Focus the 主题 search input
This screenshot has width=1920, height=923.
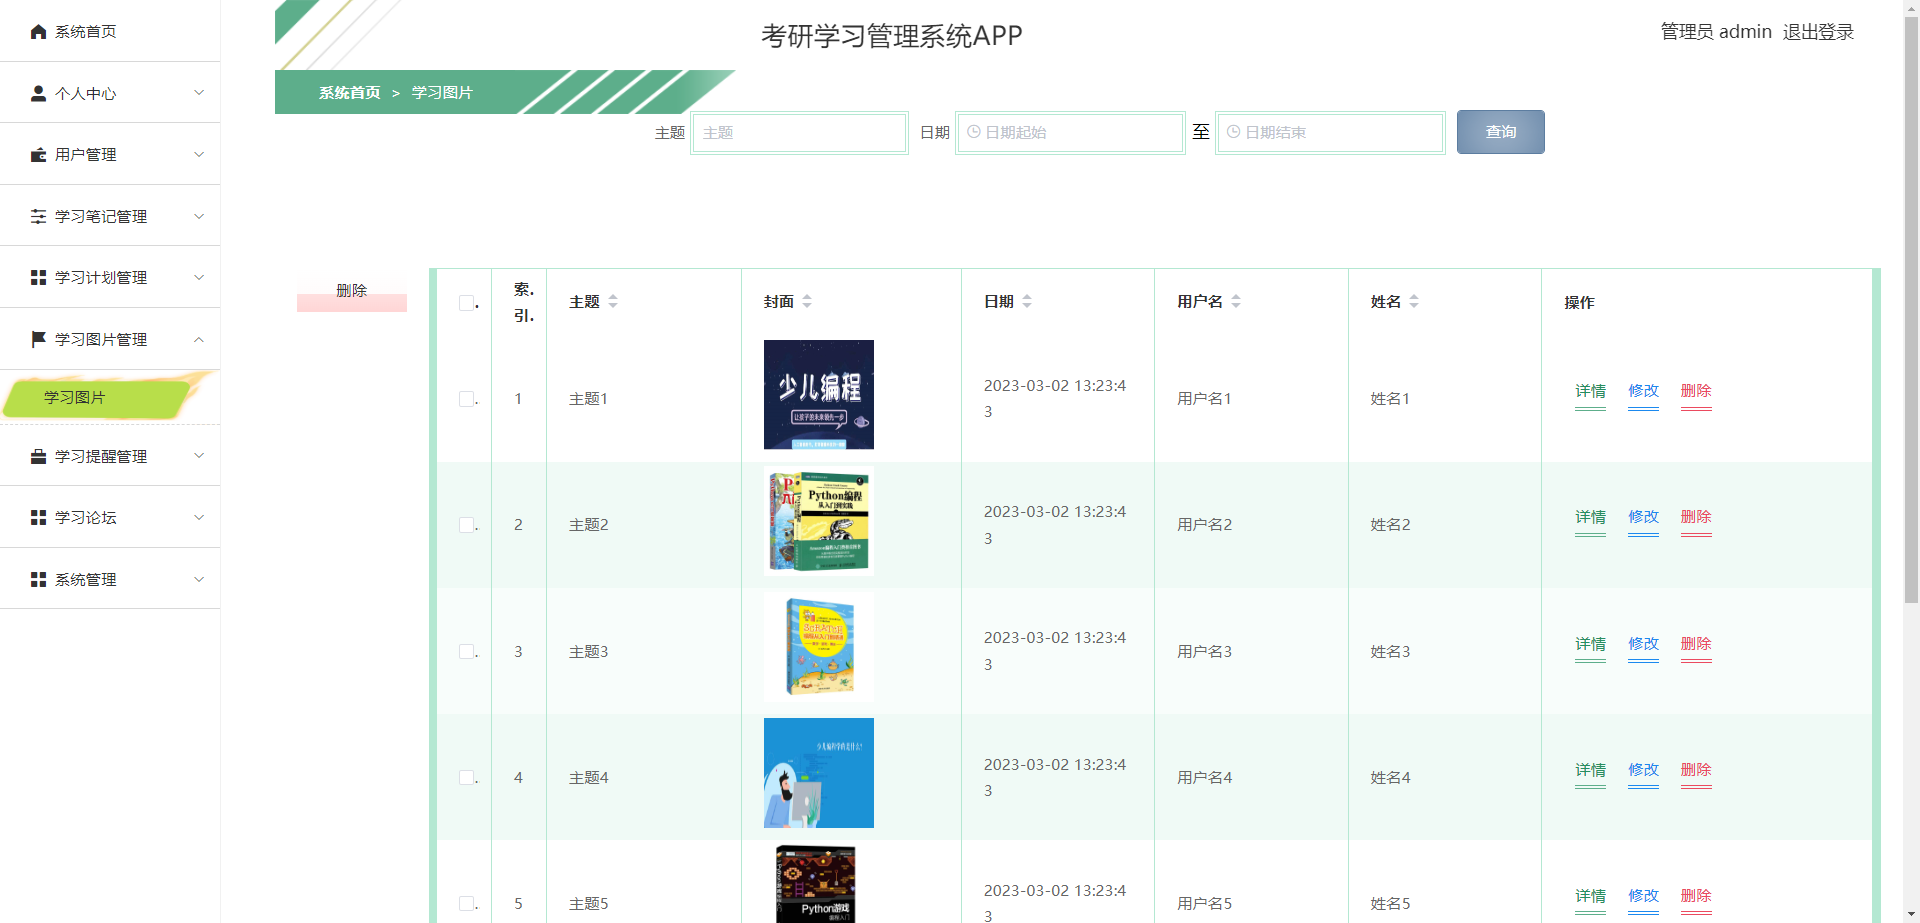(799, 132)
